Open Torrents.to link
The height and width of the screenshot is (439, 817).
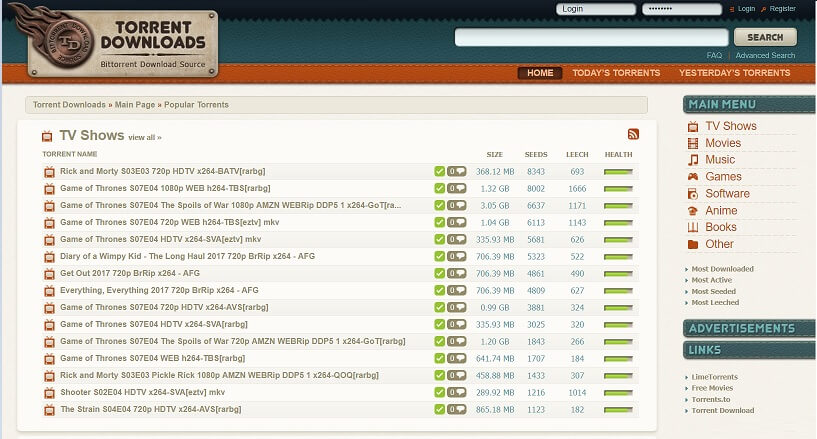coord(711,400)
